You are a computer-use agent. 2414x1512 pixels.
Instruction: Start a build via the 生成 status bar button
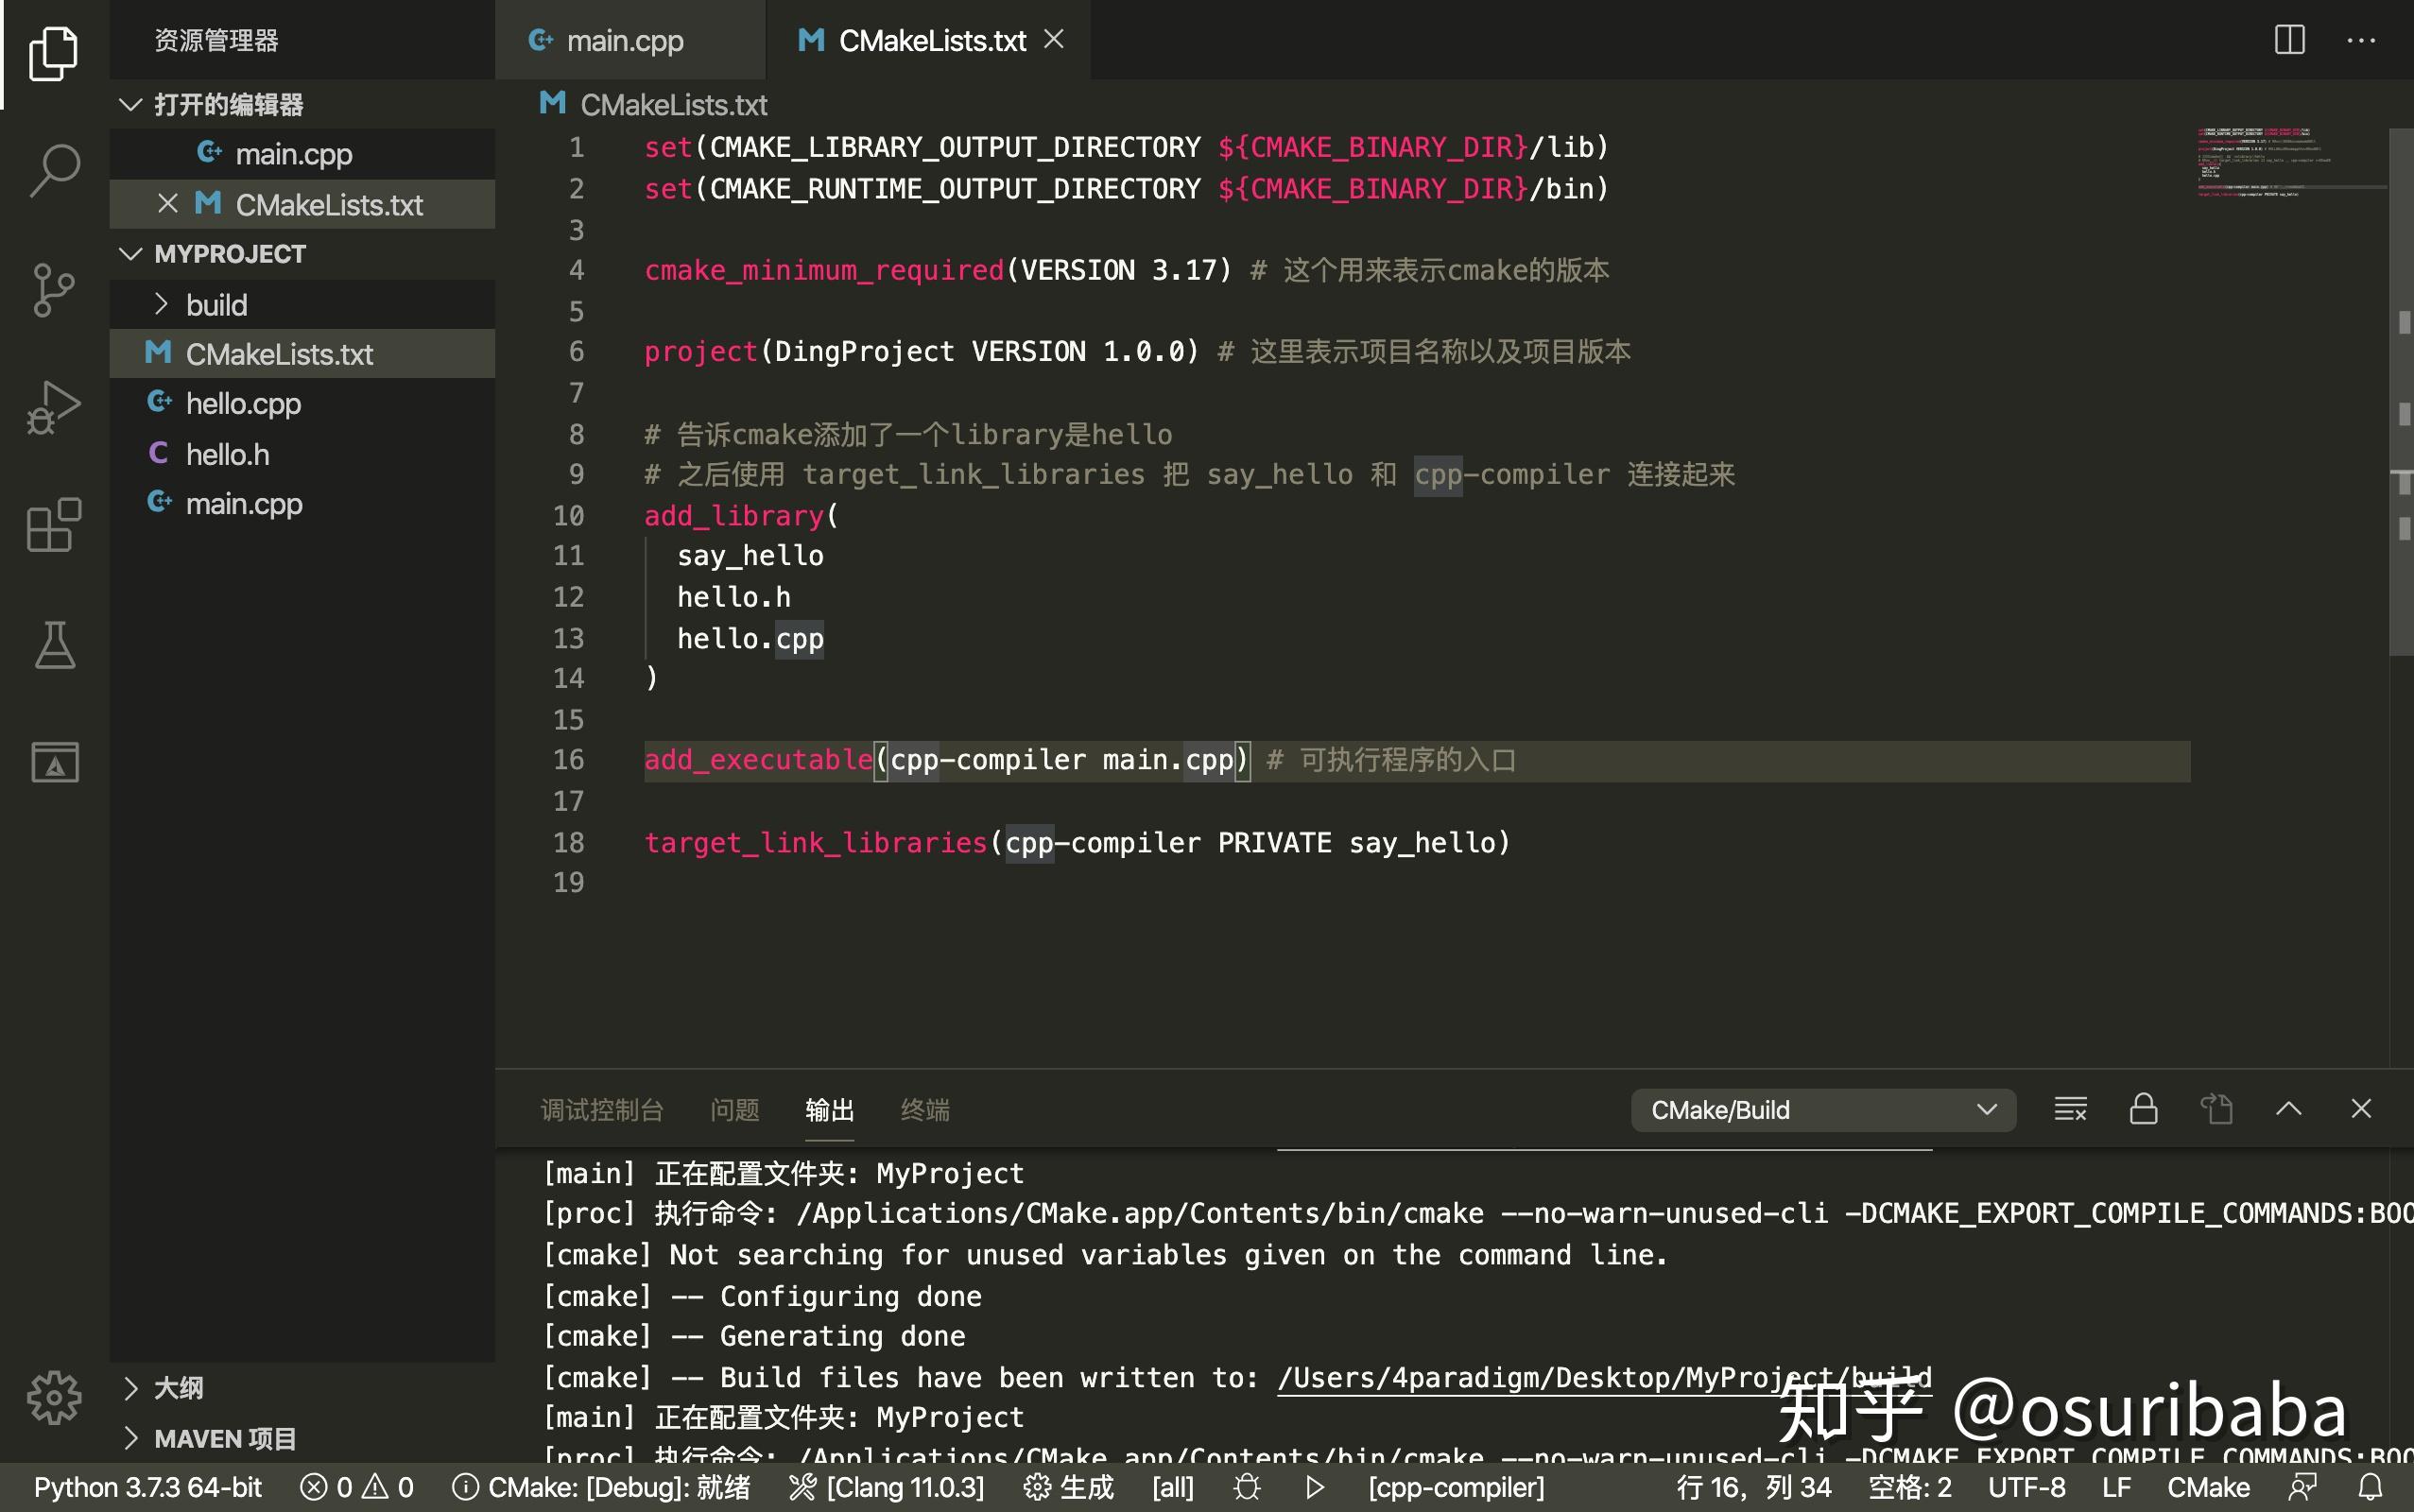click(x=1088, y=1487)
